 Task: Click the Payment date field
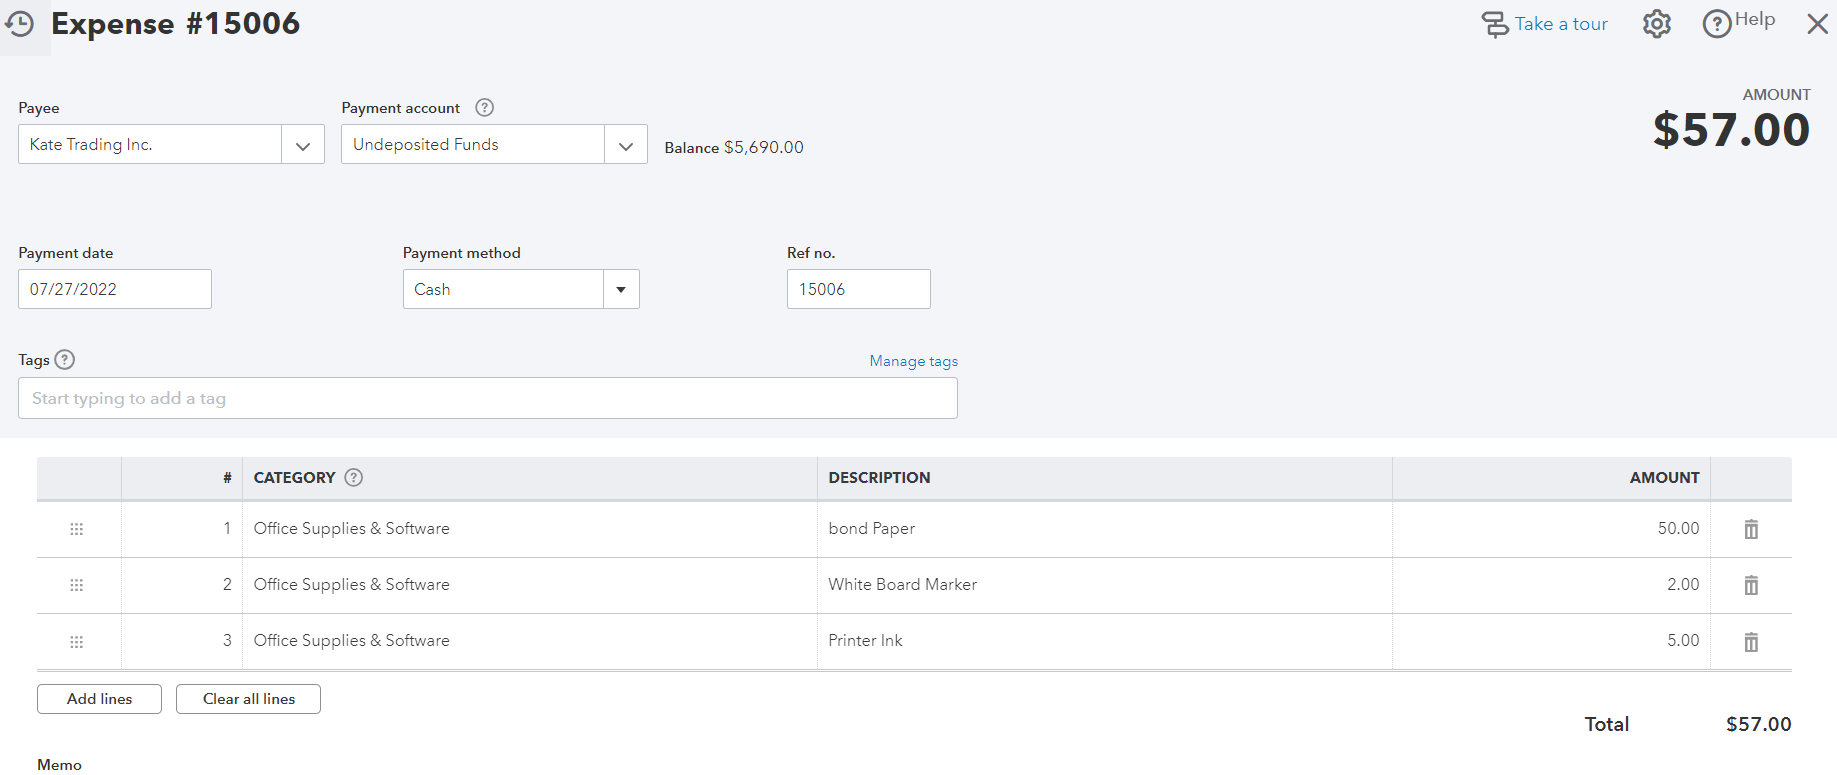115,290
